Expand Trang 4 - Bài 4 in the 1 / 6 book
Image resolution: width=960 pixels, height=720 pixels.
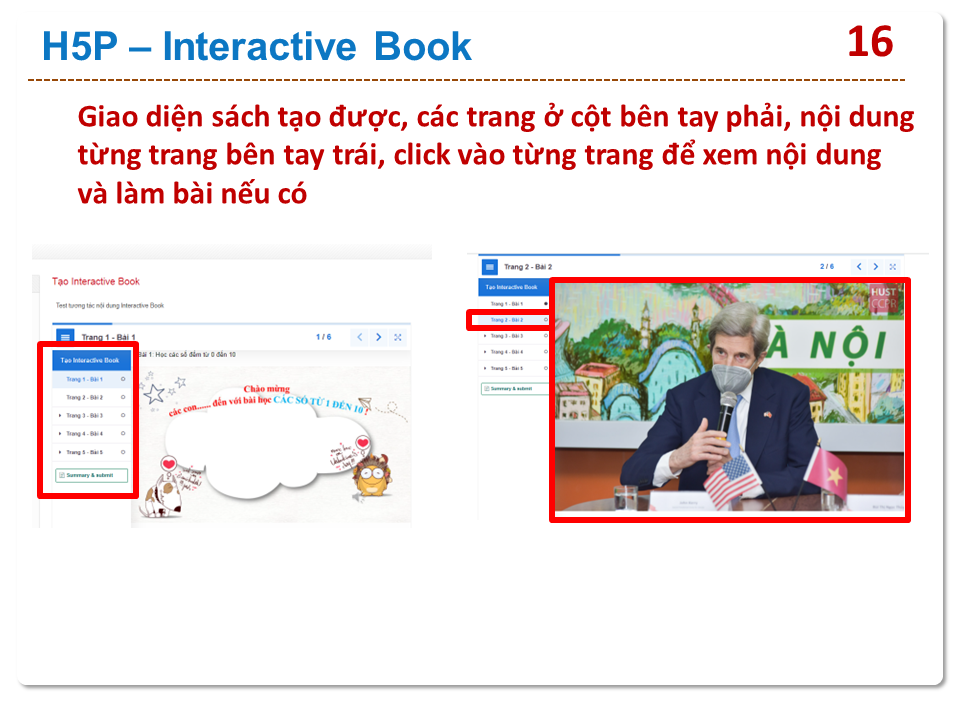point(60,433)
